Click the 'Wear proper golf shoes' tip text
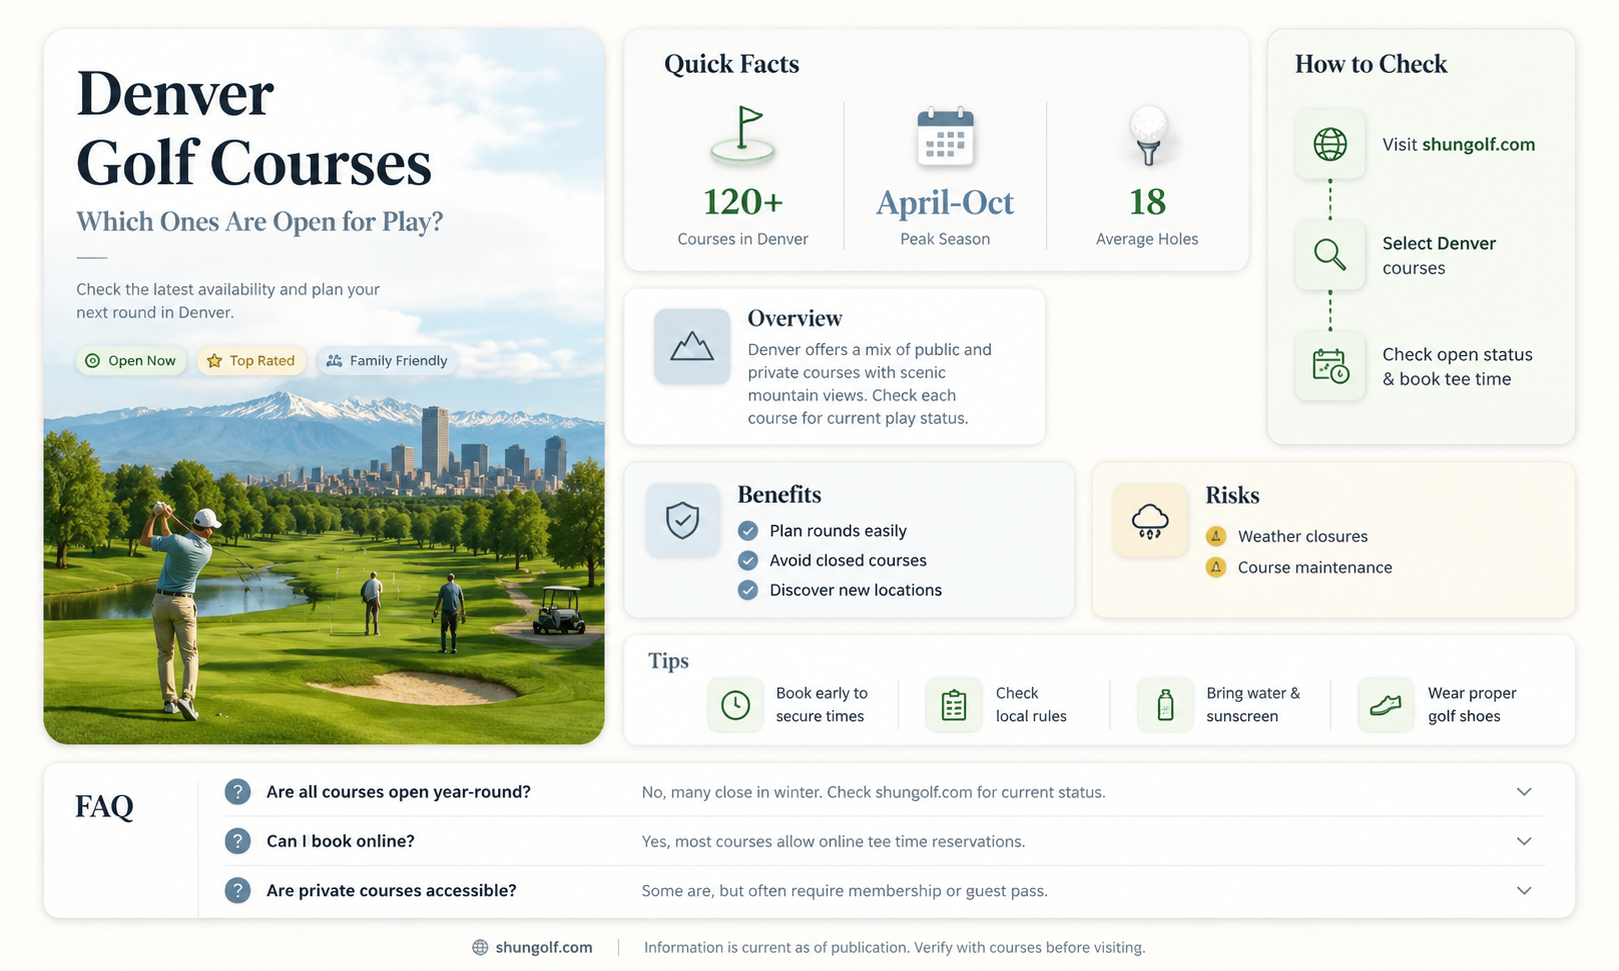1619x971 pixels. [1471, 704]
